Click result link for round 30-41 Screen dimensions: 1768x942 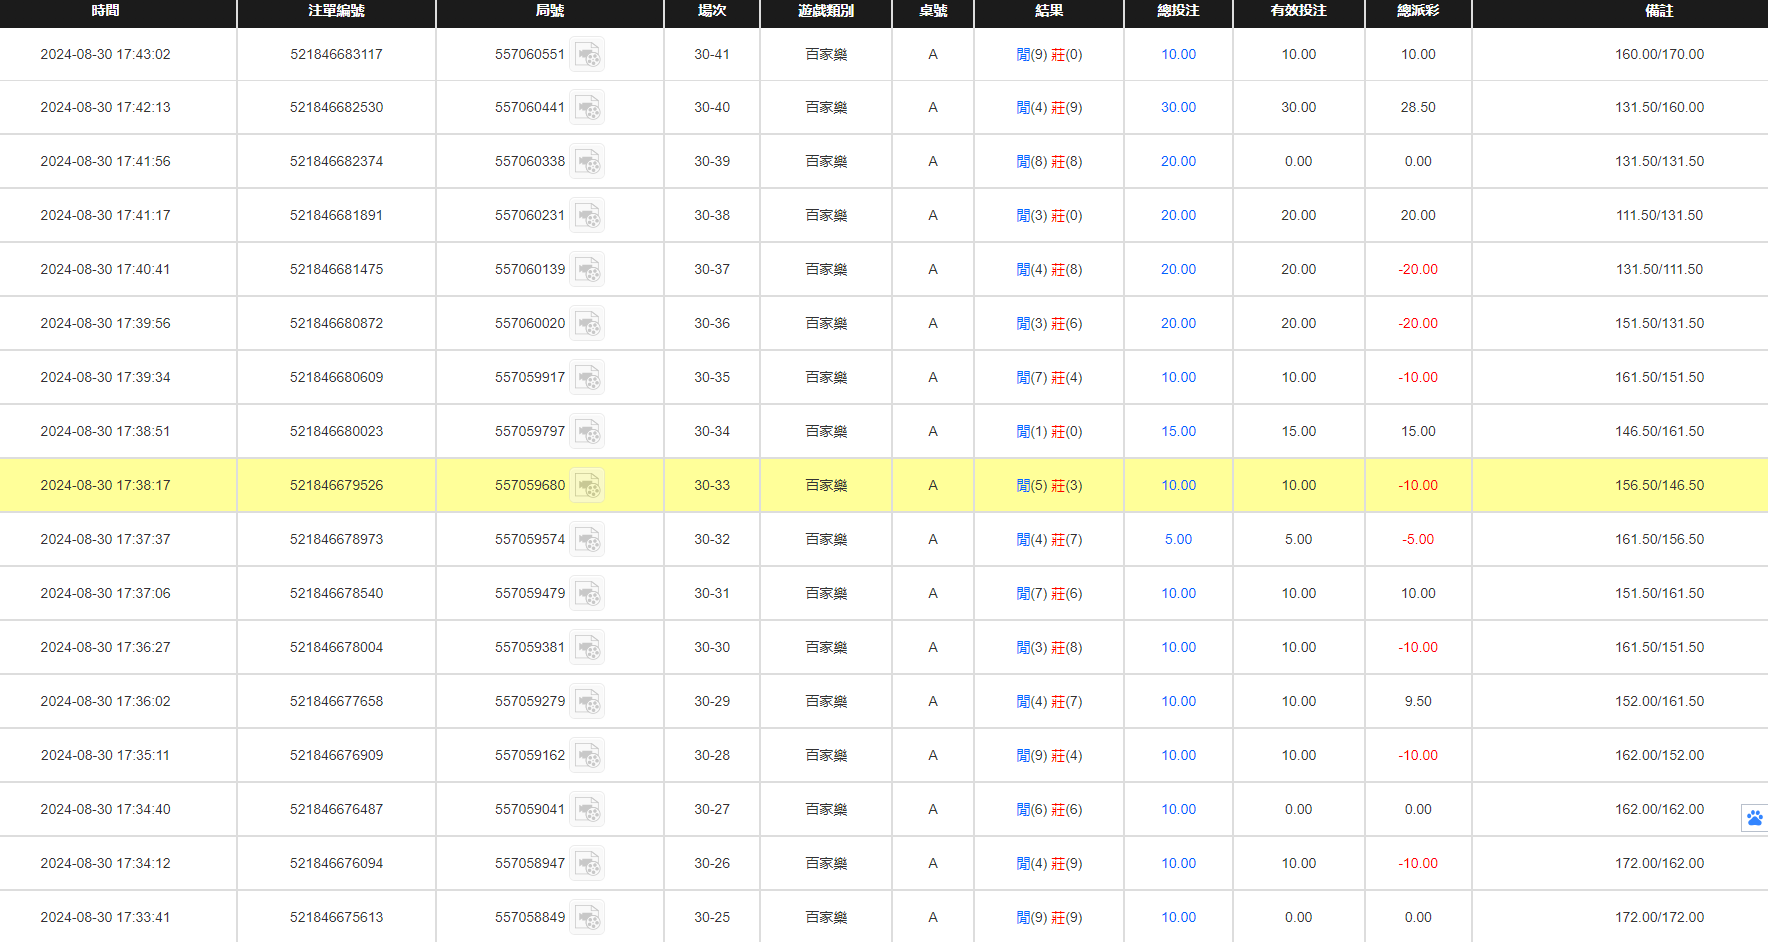click(x=1049, y=55)
